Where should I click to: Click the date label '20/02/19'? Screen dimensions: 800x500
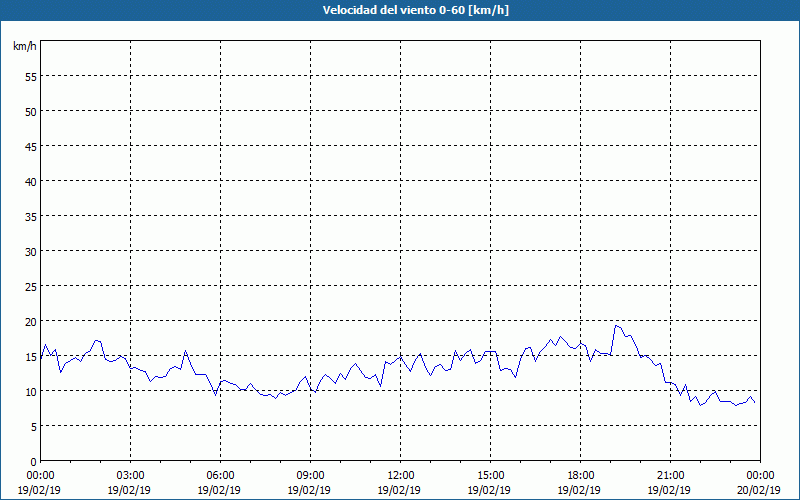coord(759,490)
